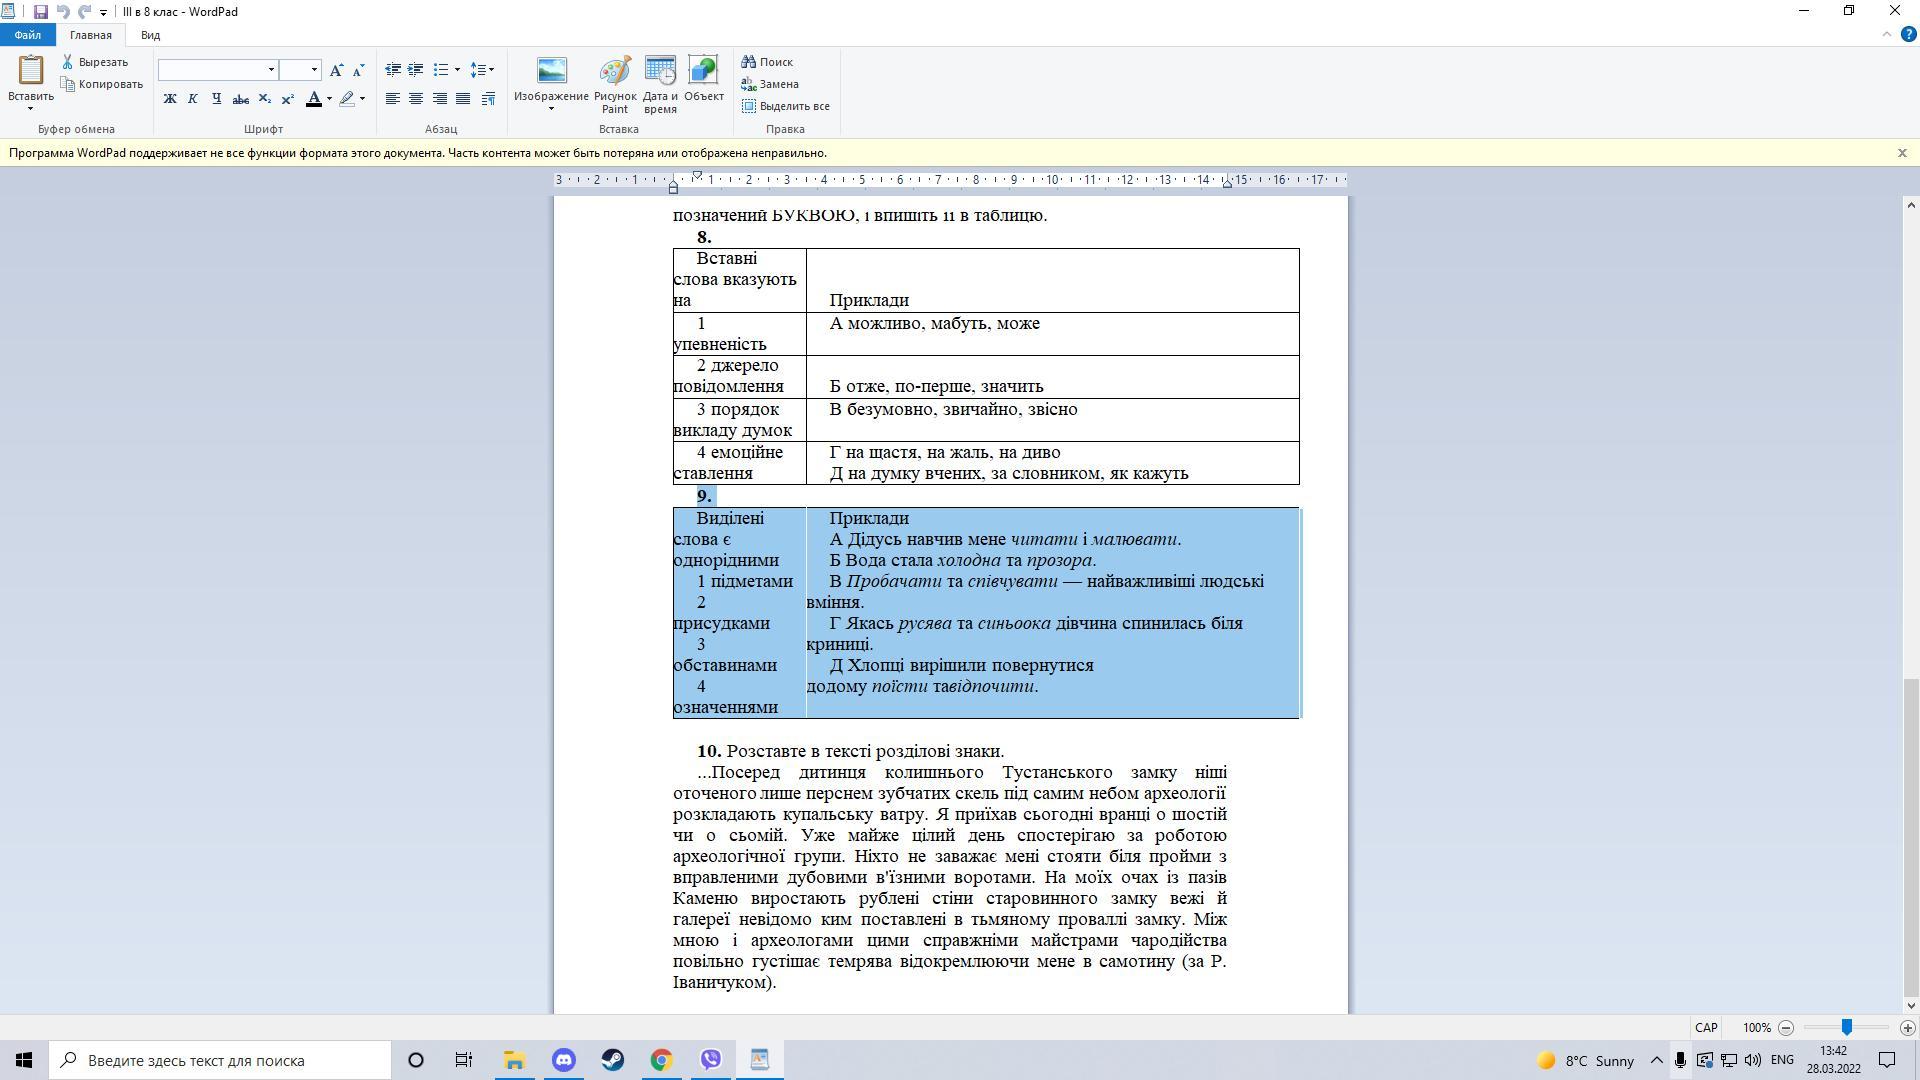Click Выделить все to select all
The height and width of the screenshot is (1080, 1920).
[786, 106]
